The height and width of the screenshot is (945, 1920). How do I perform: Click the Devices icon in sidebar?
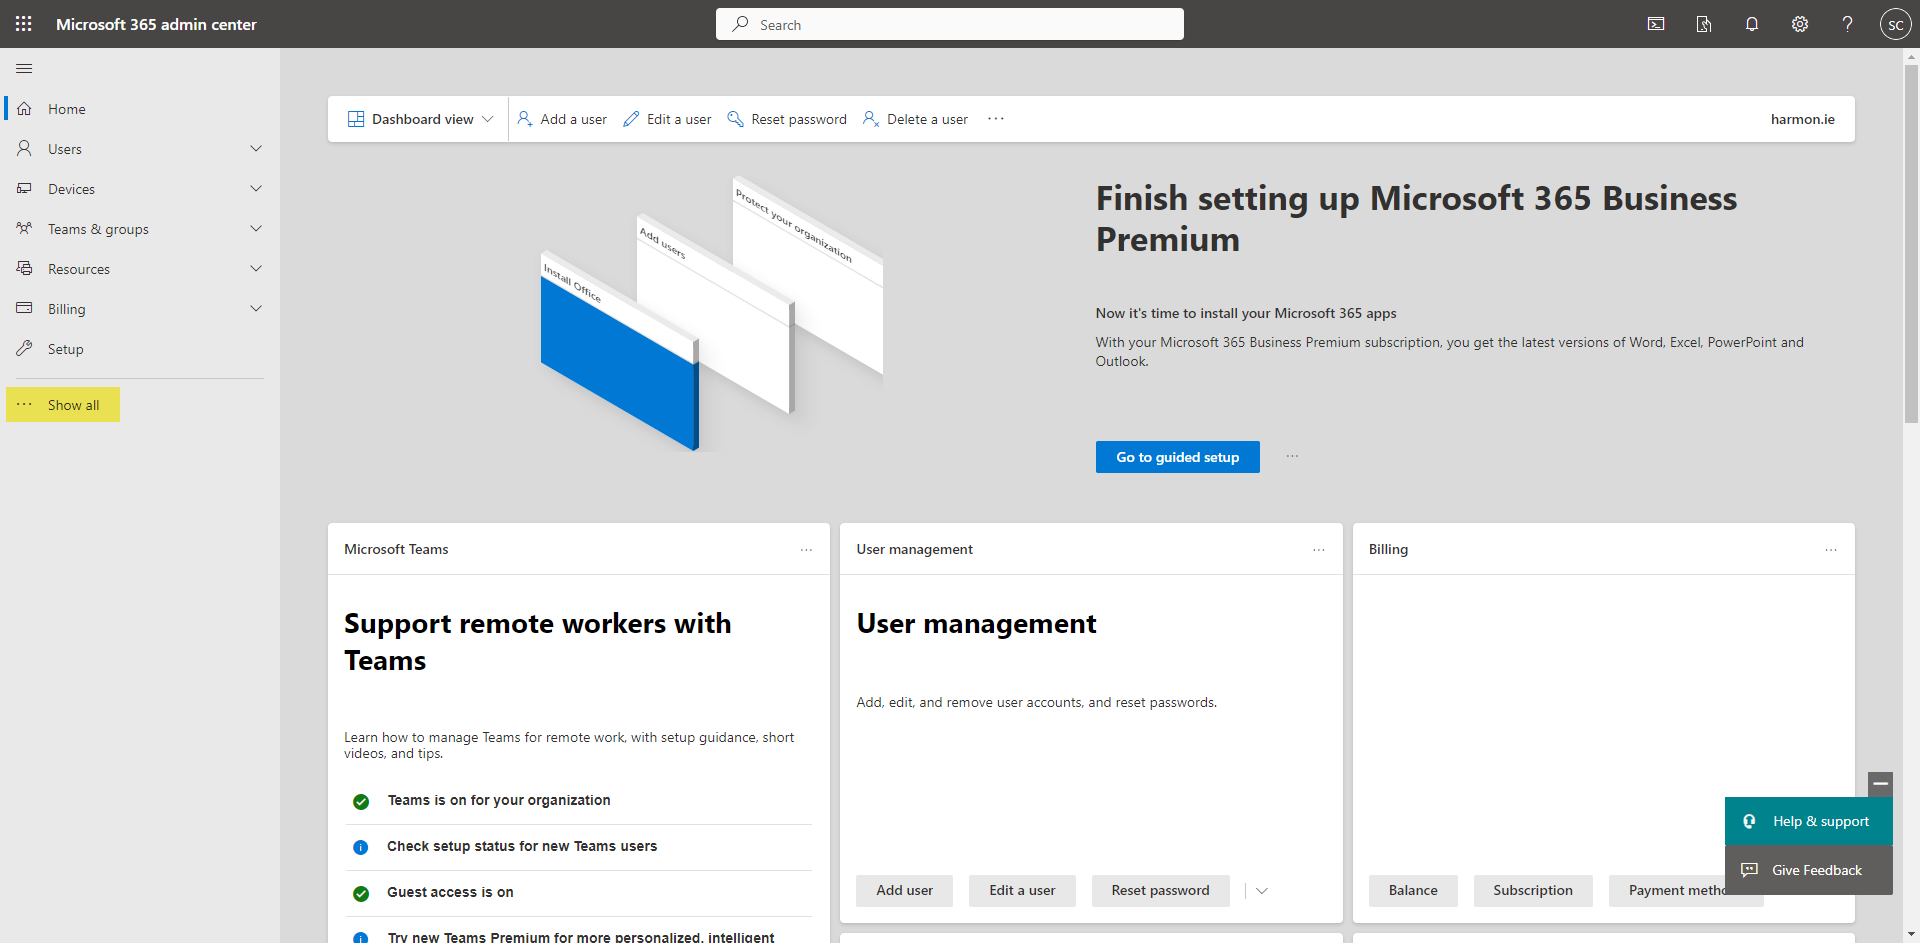24,188
